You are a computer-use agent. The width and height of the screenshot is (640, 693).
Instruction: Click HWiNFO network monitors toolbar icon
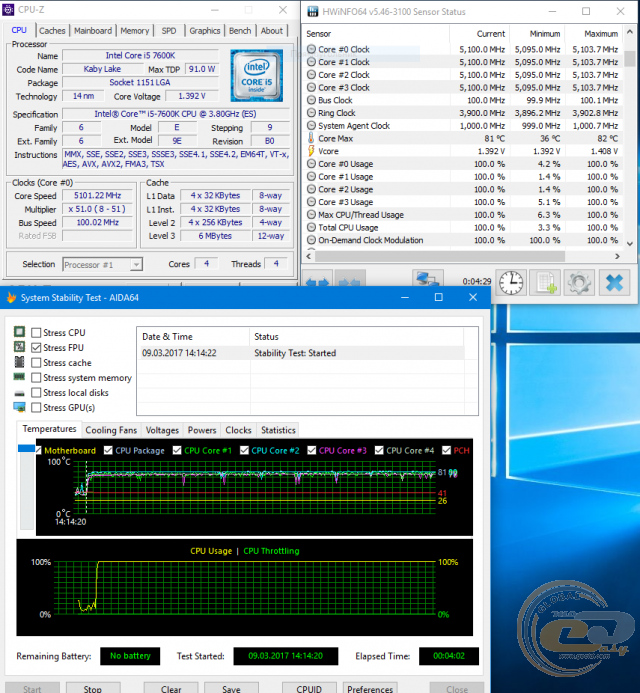pos(427,279)
